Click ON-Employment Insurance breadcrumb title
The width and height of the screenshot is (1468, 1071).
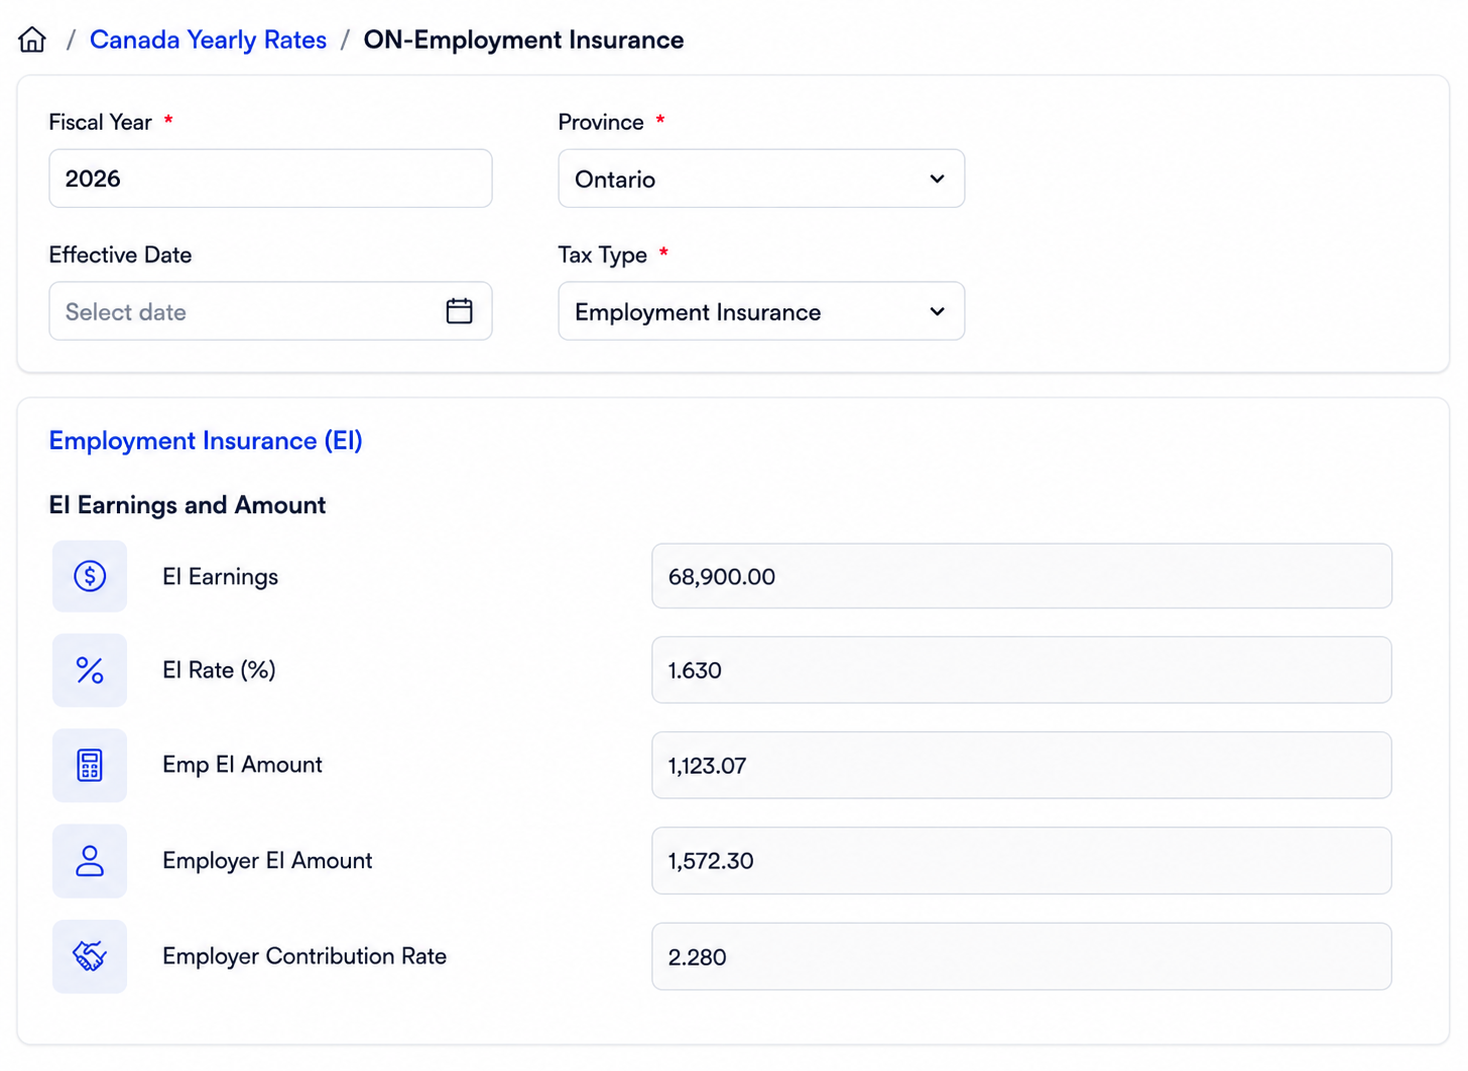(523, 40)
